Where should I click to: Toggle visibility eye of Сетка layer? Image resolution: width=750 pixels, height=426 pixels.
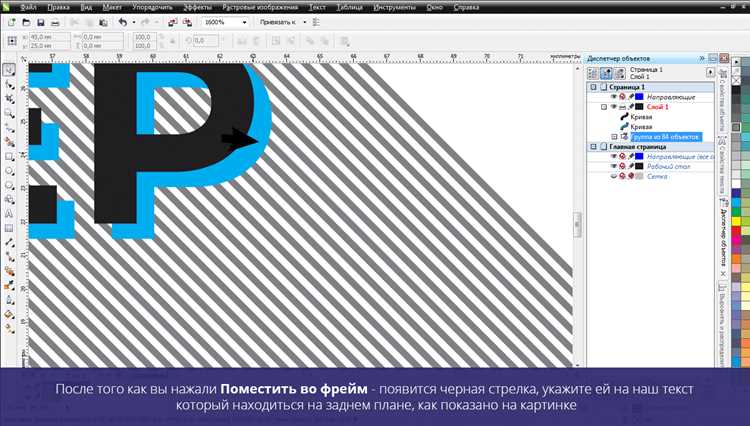614,176
